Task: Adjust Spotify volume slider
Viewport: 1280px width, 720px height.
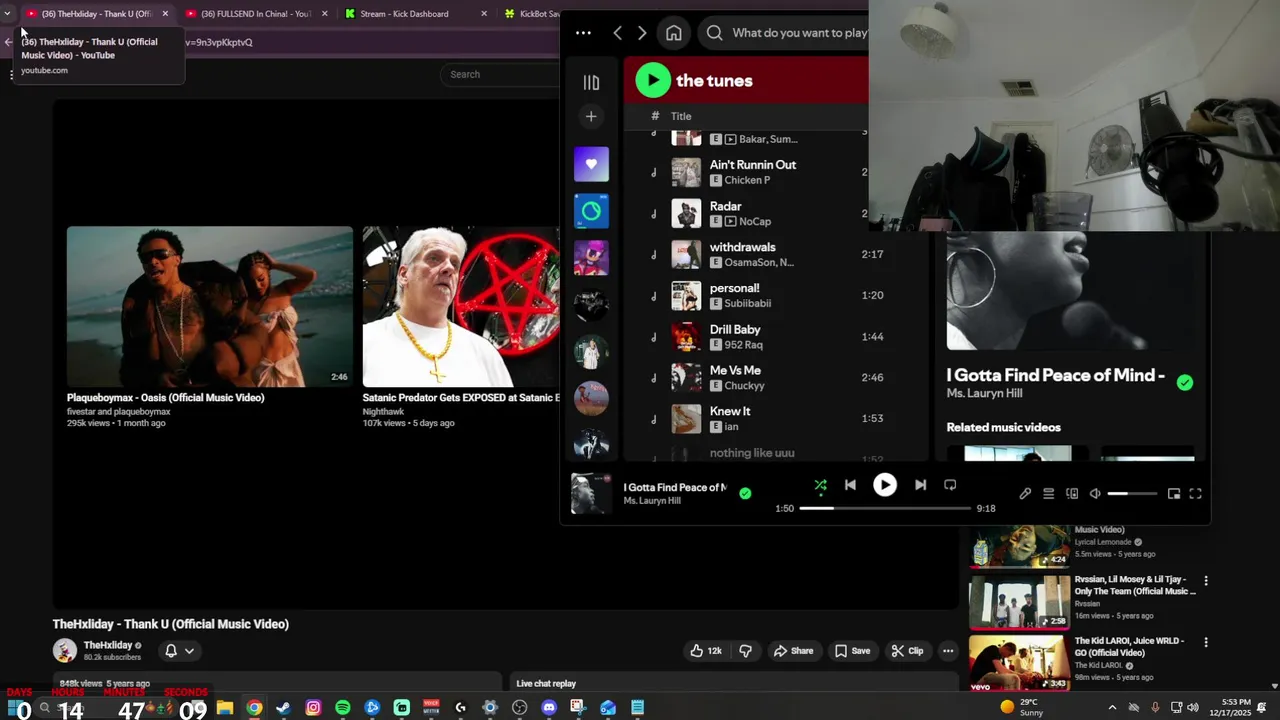Action: click(1132, 494)
